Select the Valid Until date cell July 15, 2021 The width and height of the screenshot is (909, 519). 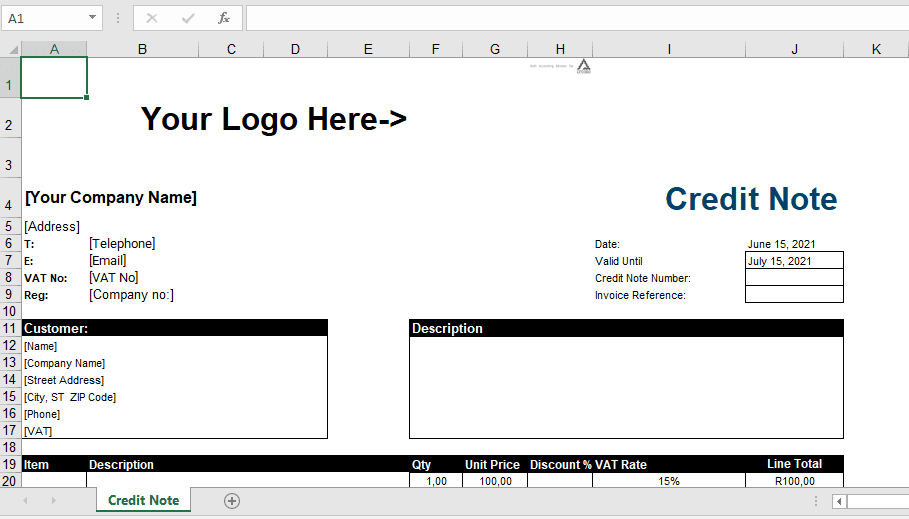[x=794, y=261]
